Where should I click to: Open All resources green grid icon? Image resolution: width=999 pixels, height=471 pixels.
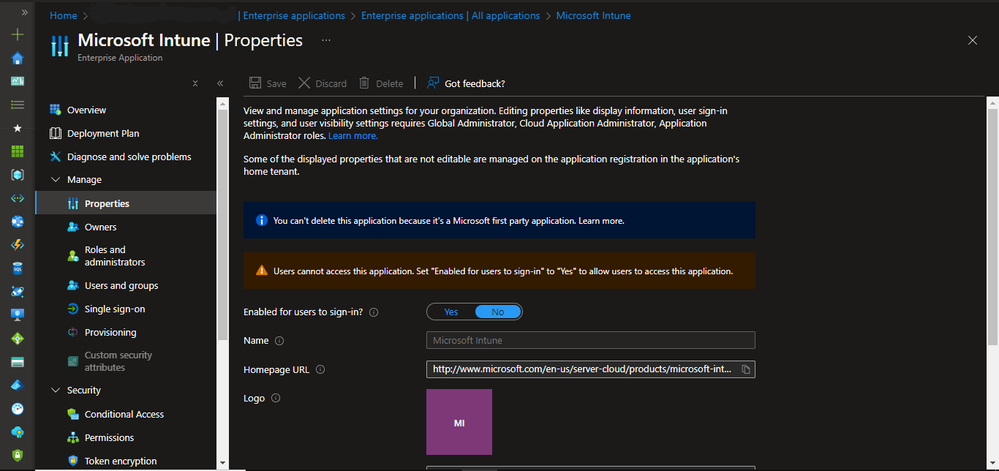coord(17,151)
